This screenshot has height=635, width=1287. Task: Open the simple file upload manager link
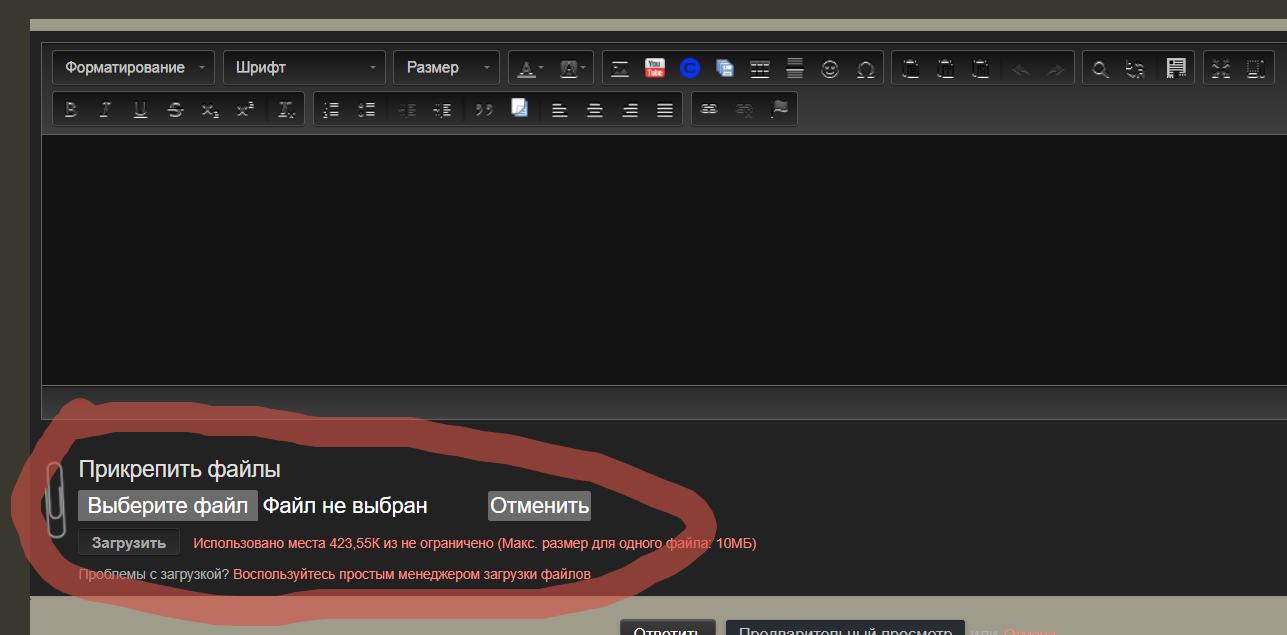[x=412, y=574]
